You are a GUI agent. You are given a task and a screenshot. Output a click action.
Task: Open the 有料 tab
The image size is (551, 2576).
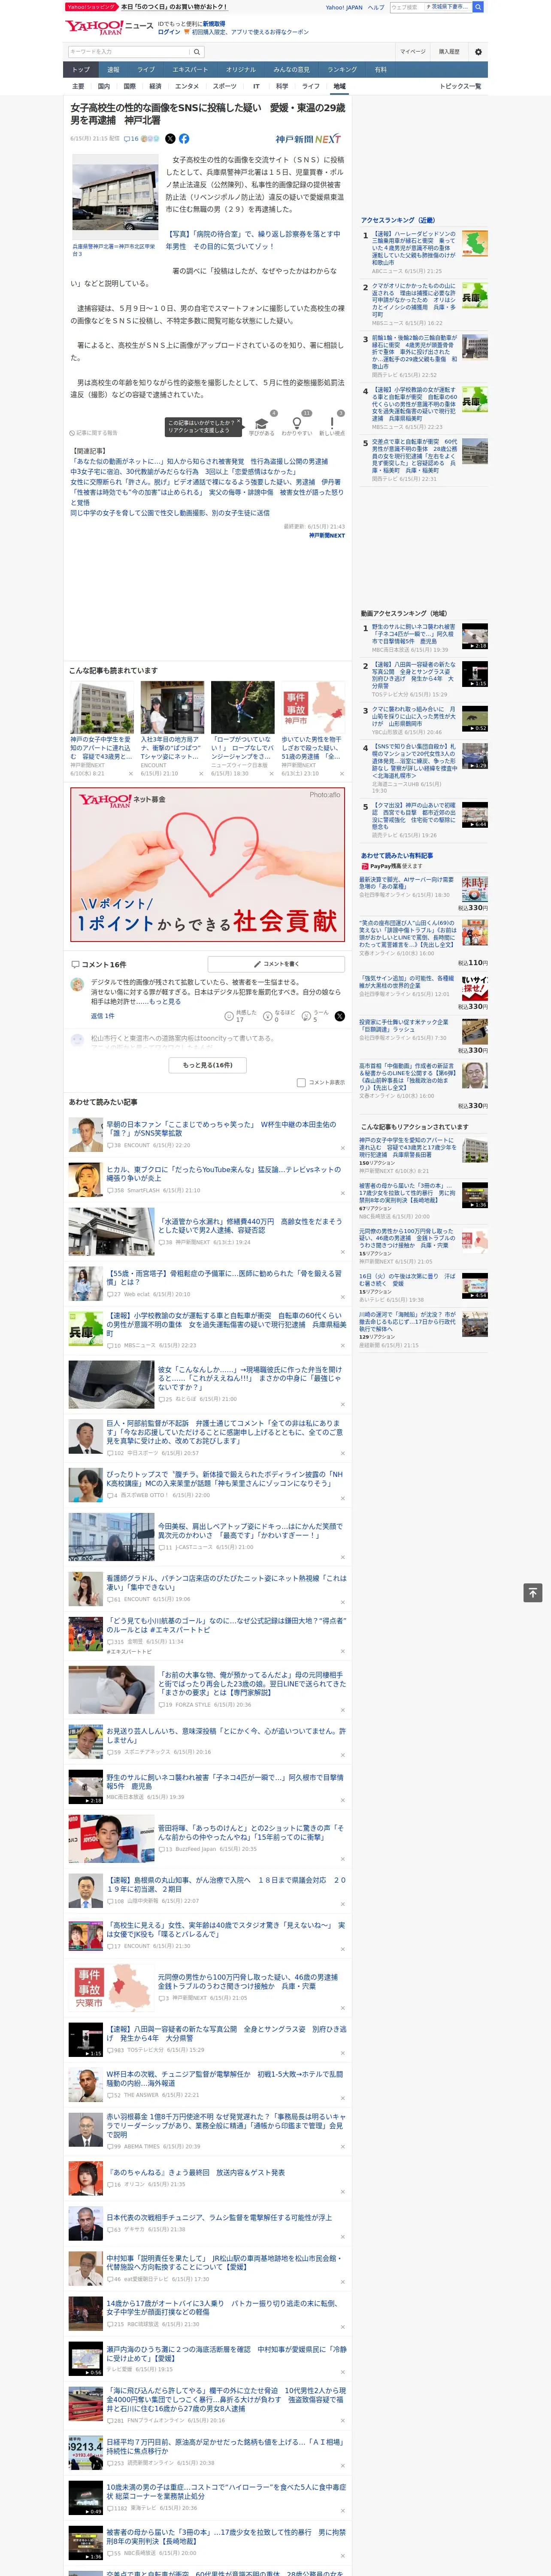tap(381, 70)
